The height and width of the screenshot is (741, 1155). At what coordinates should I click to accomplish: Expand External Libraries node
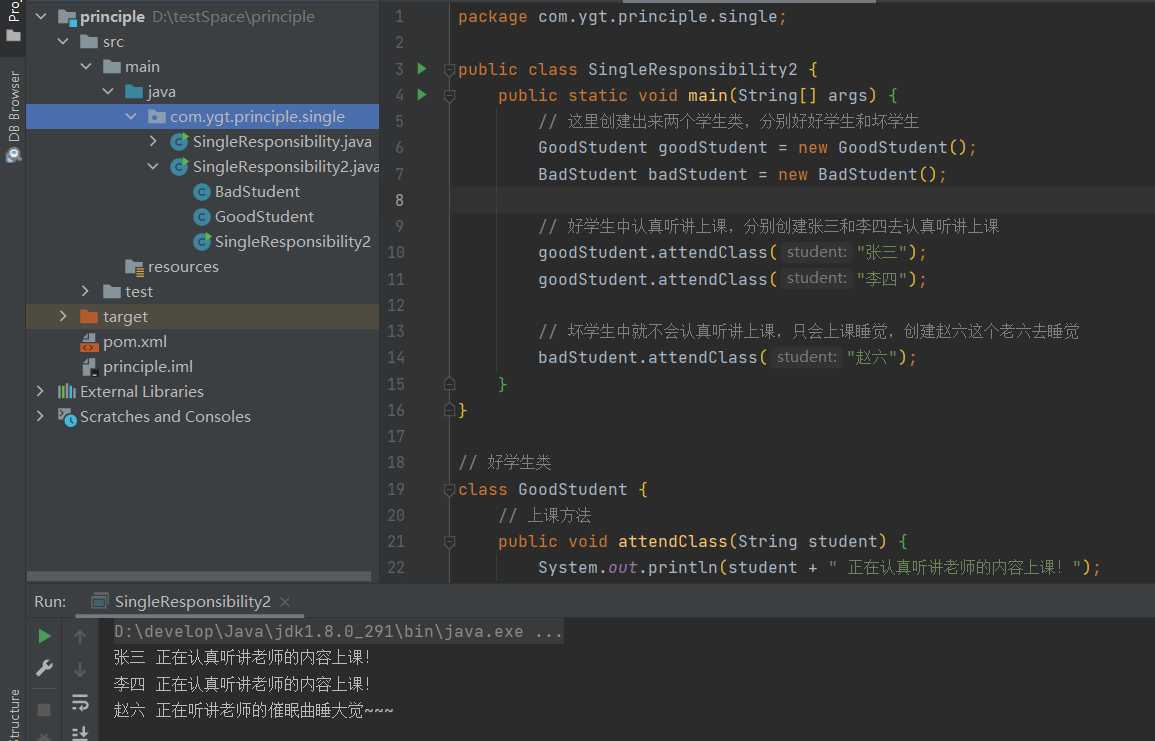tap(41, 391)
